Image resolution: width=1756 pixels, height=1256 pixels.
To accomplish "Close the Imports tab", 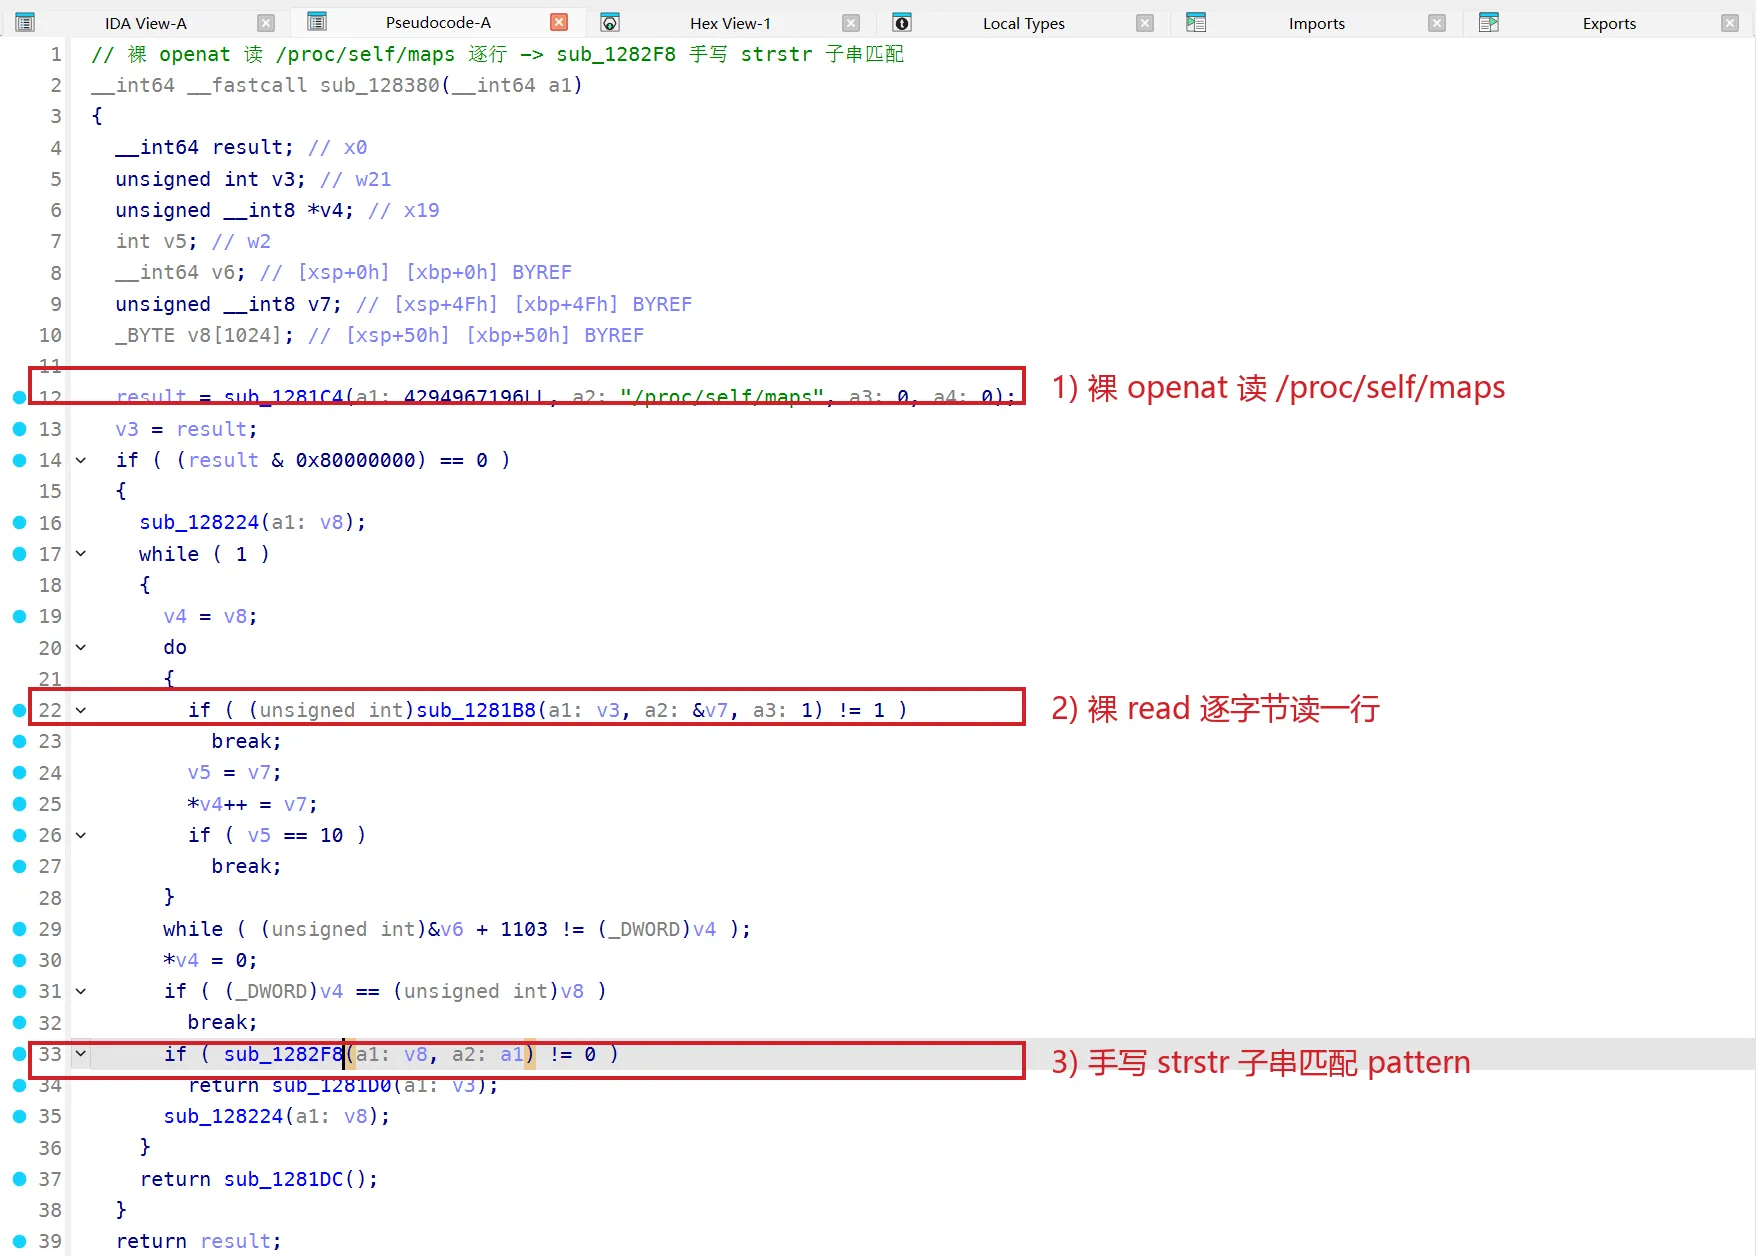I will coord(1437,23).
